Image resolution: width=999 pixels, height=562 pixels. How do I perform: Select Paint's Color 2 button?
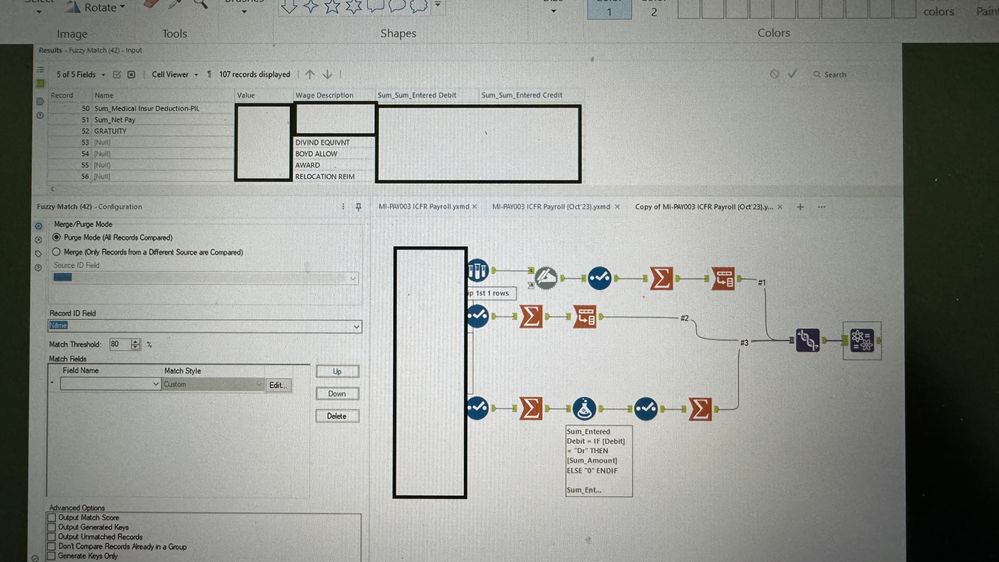[x=654, y=9]
